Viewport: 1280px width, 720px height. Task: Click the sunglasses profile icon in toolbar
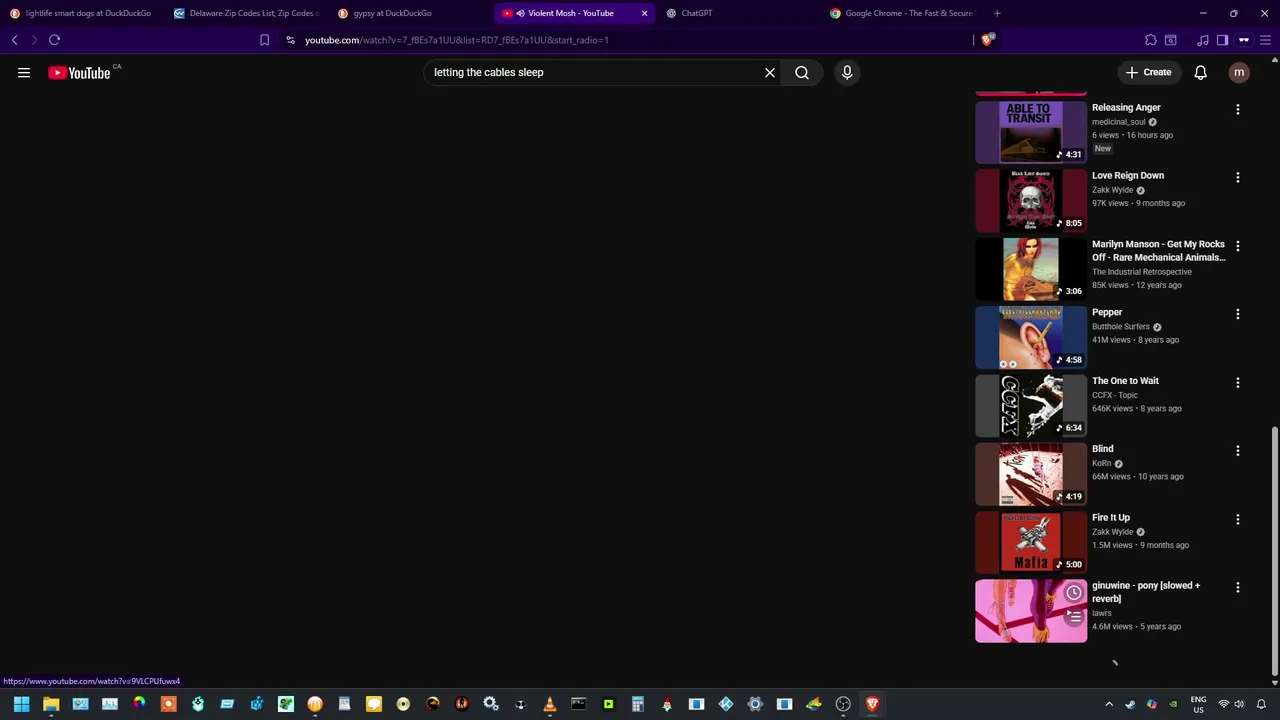pyautogui.click(x=1244, y=40)
